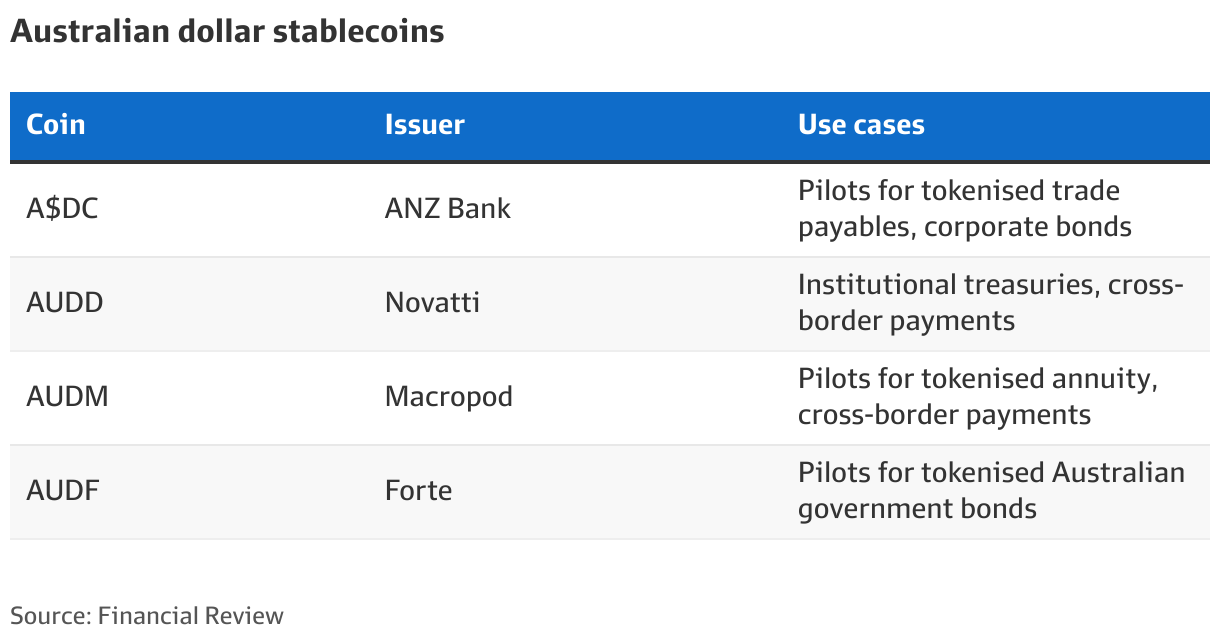Select the Forte issuer cell

click(418, 491)
